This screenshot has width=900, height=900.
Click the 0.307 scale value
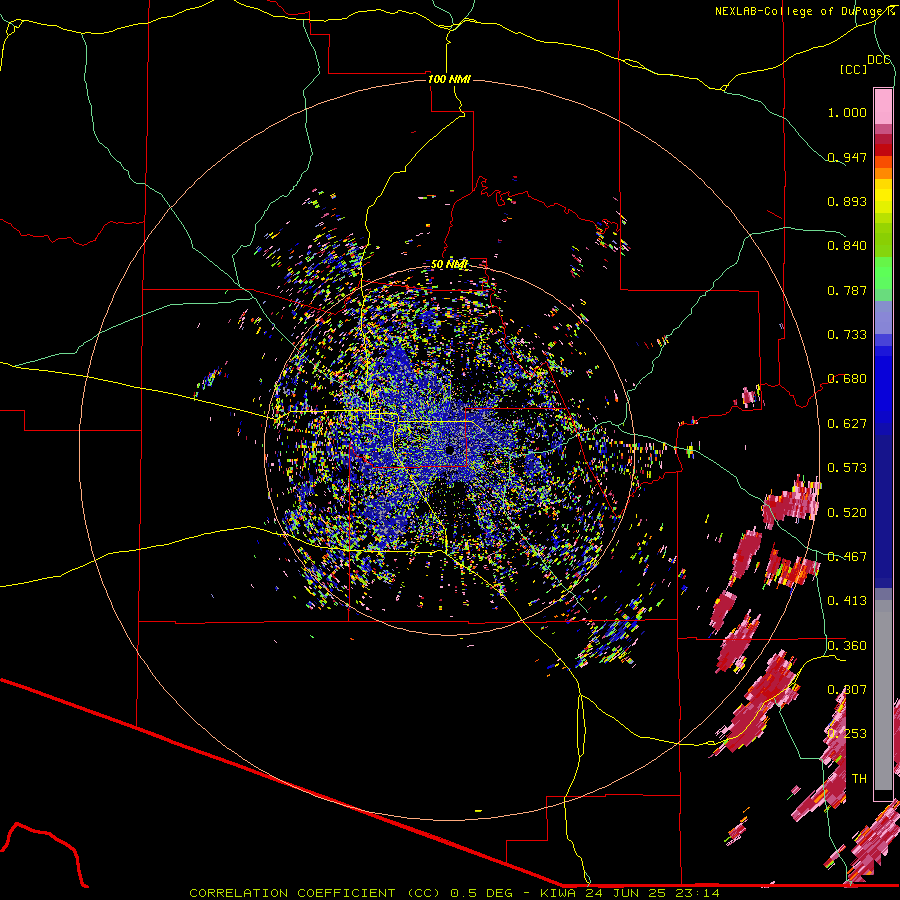pos(847,690)
